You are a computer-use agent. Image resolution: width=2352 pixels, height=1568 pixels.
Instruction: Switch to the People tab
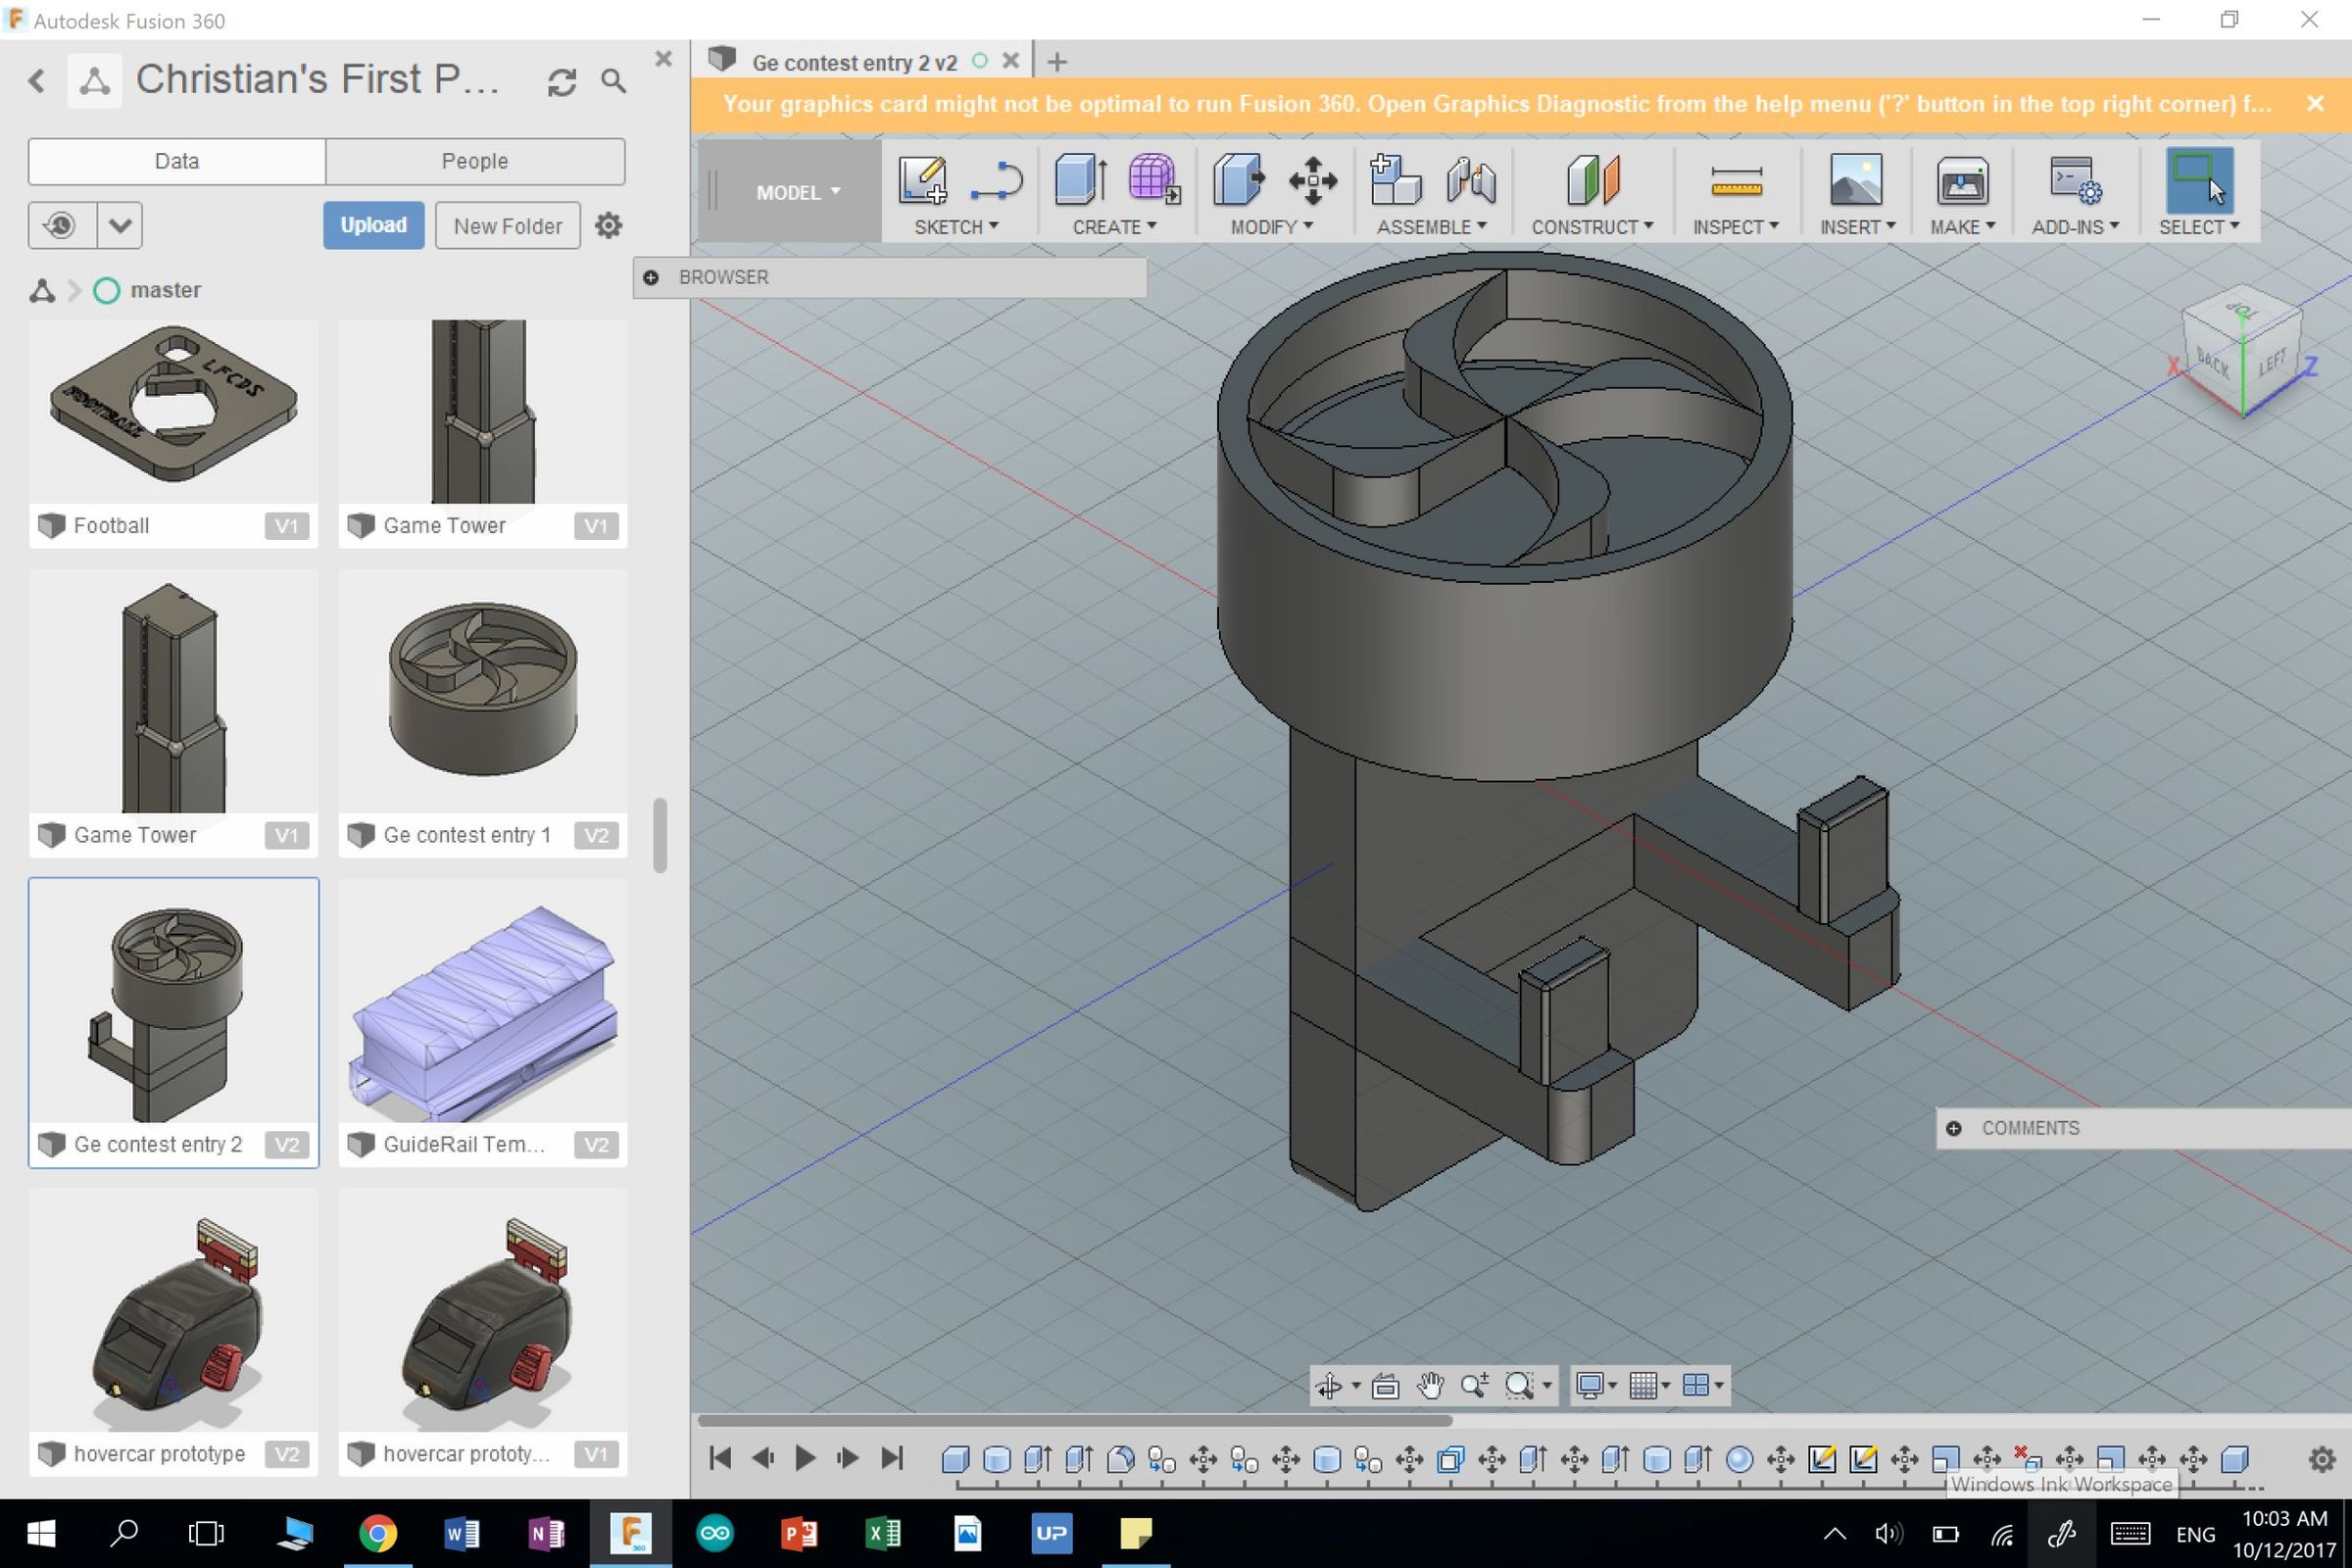tap(475, 161)
